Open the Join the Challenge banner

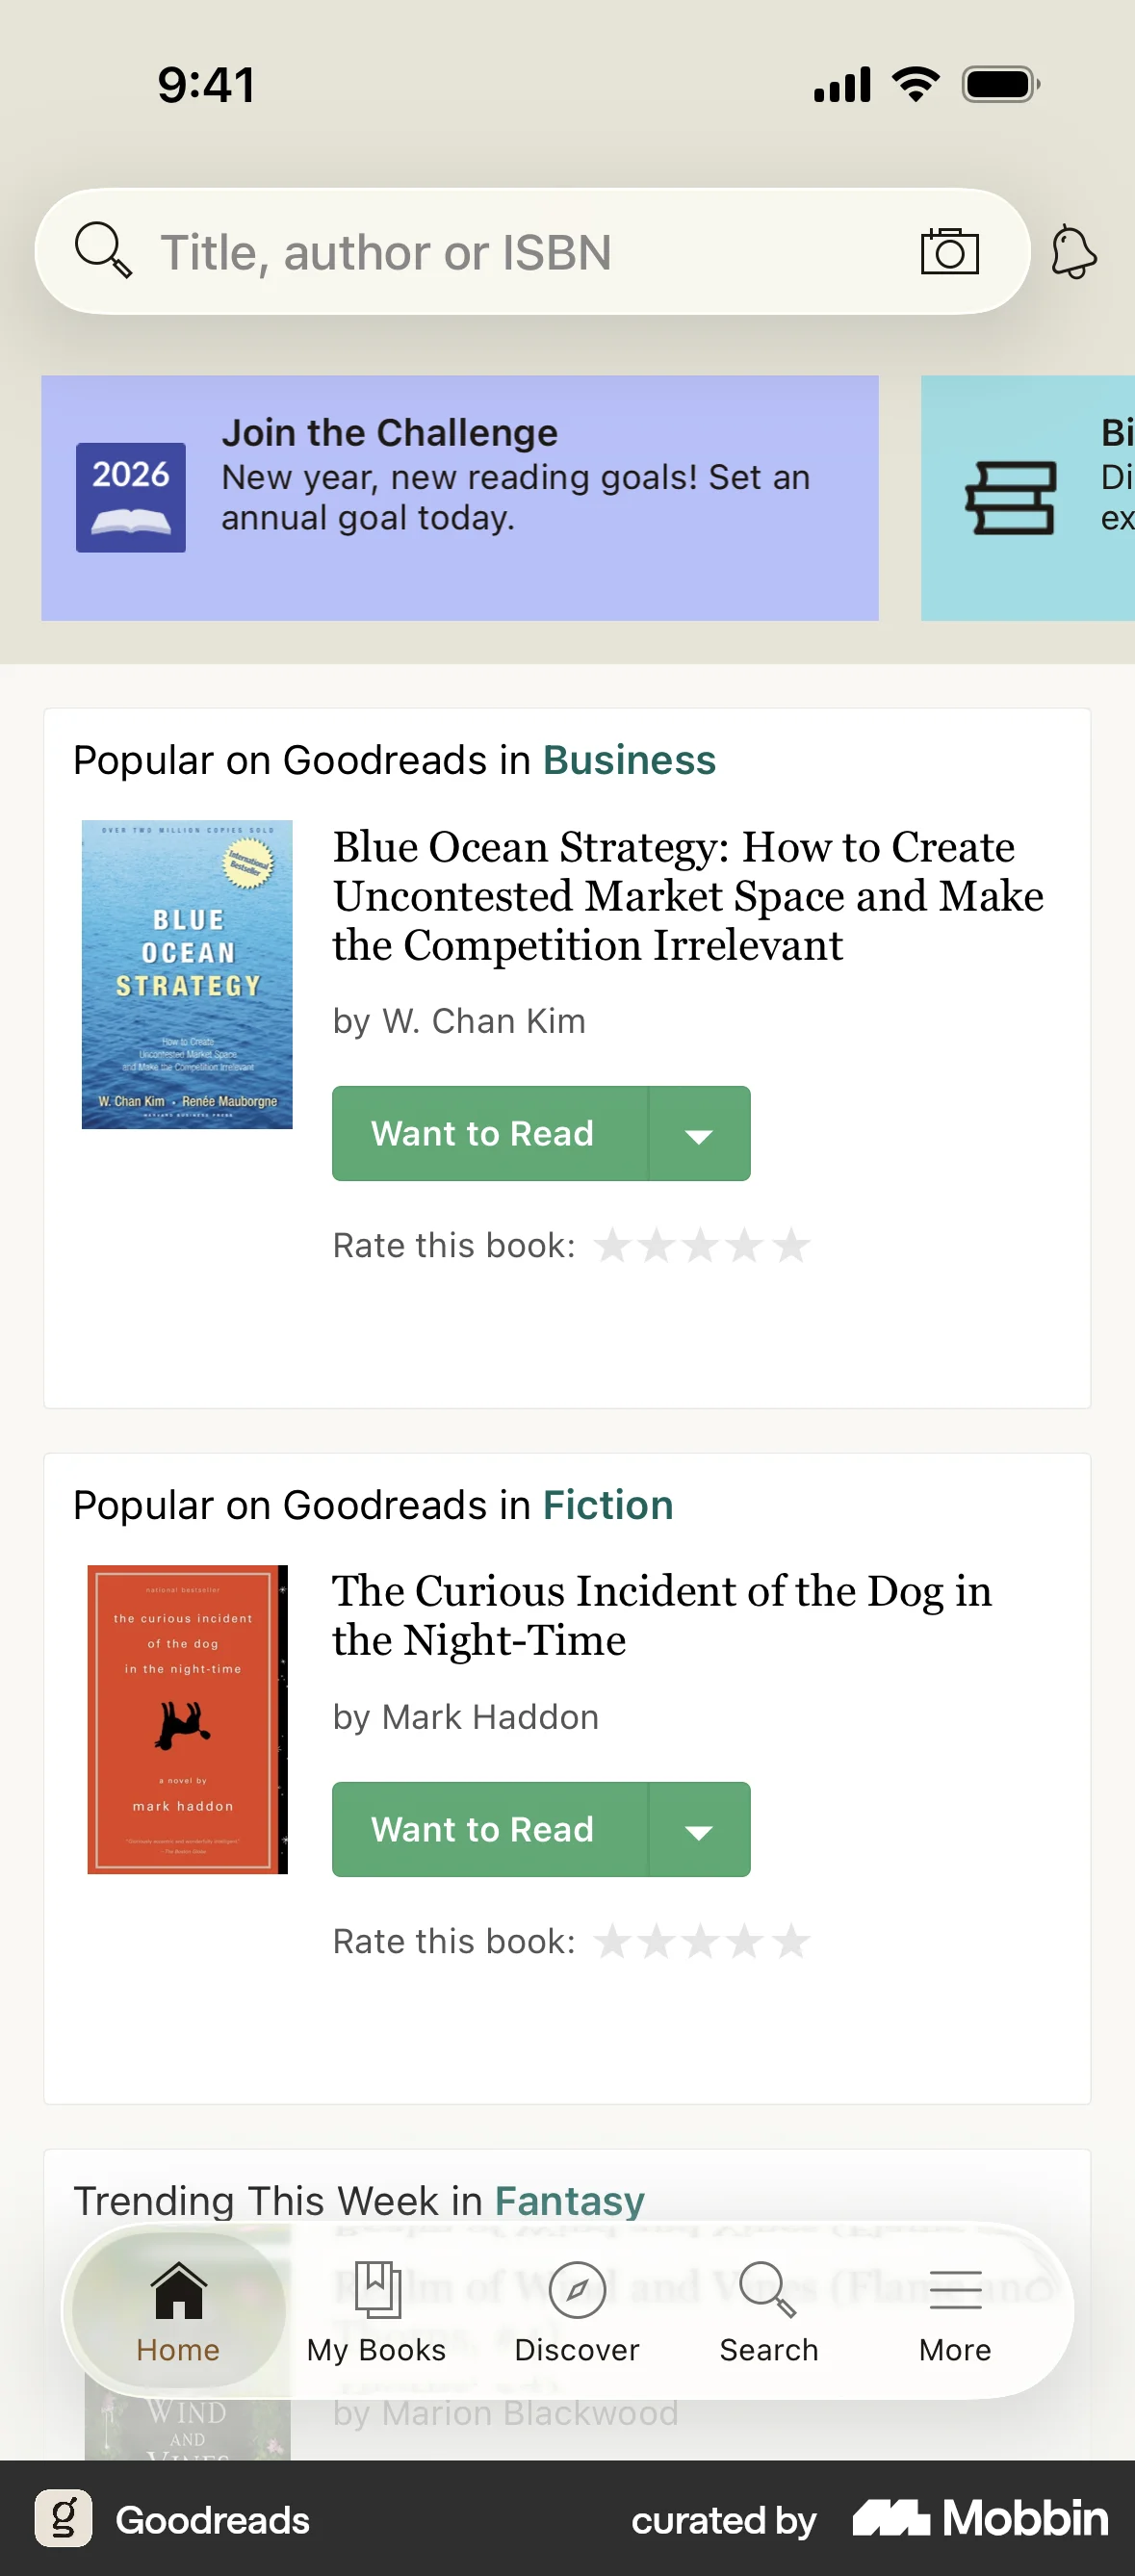pyautogui.click(x=458, y=497)
